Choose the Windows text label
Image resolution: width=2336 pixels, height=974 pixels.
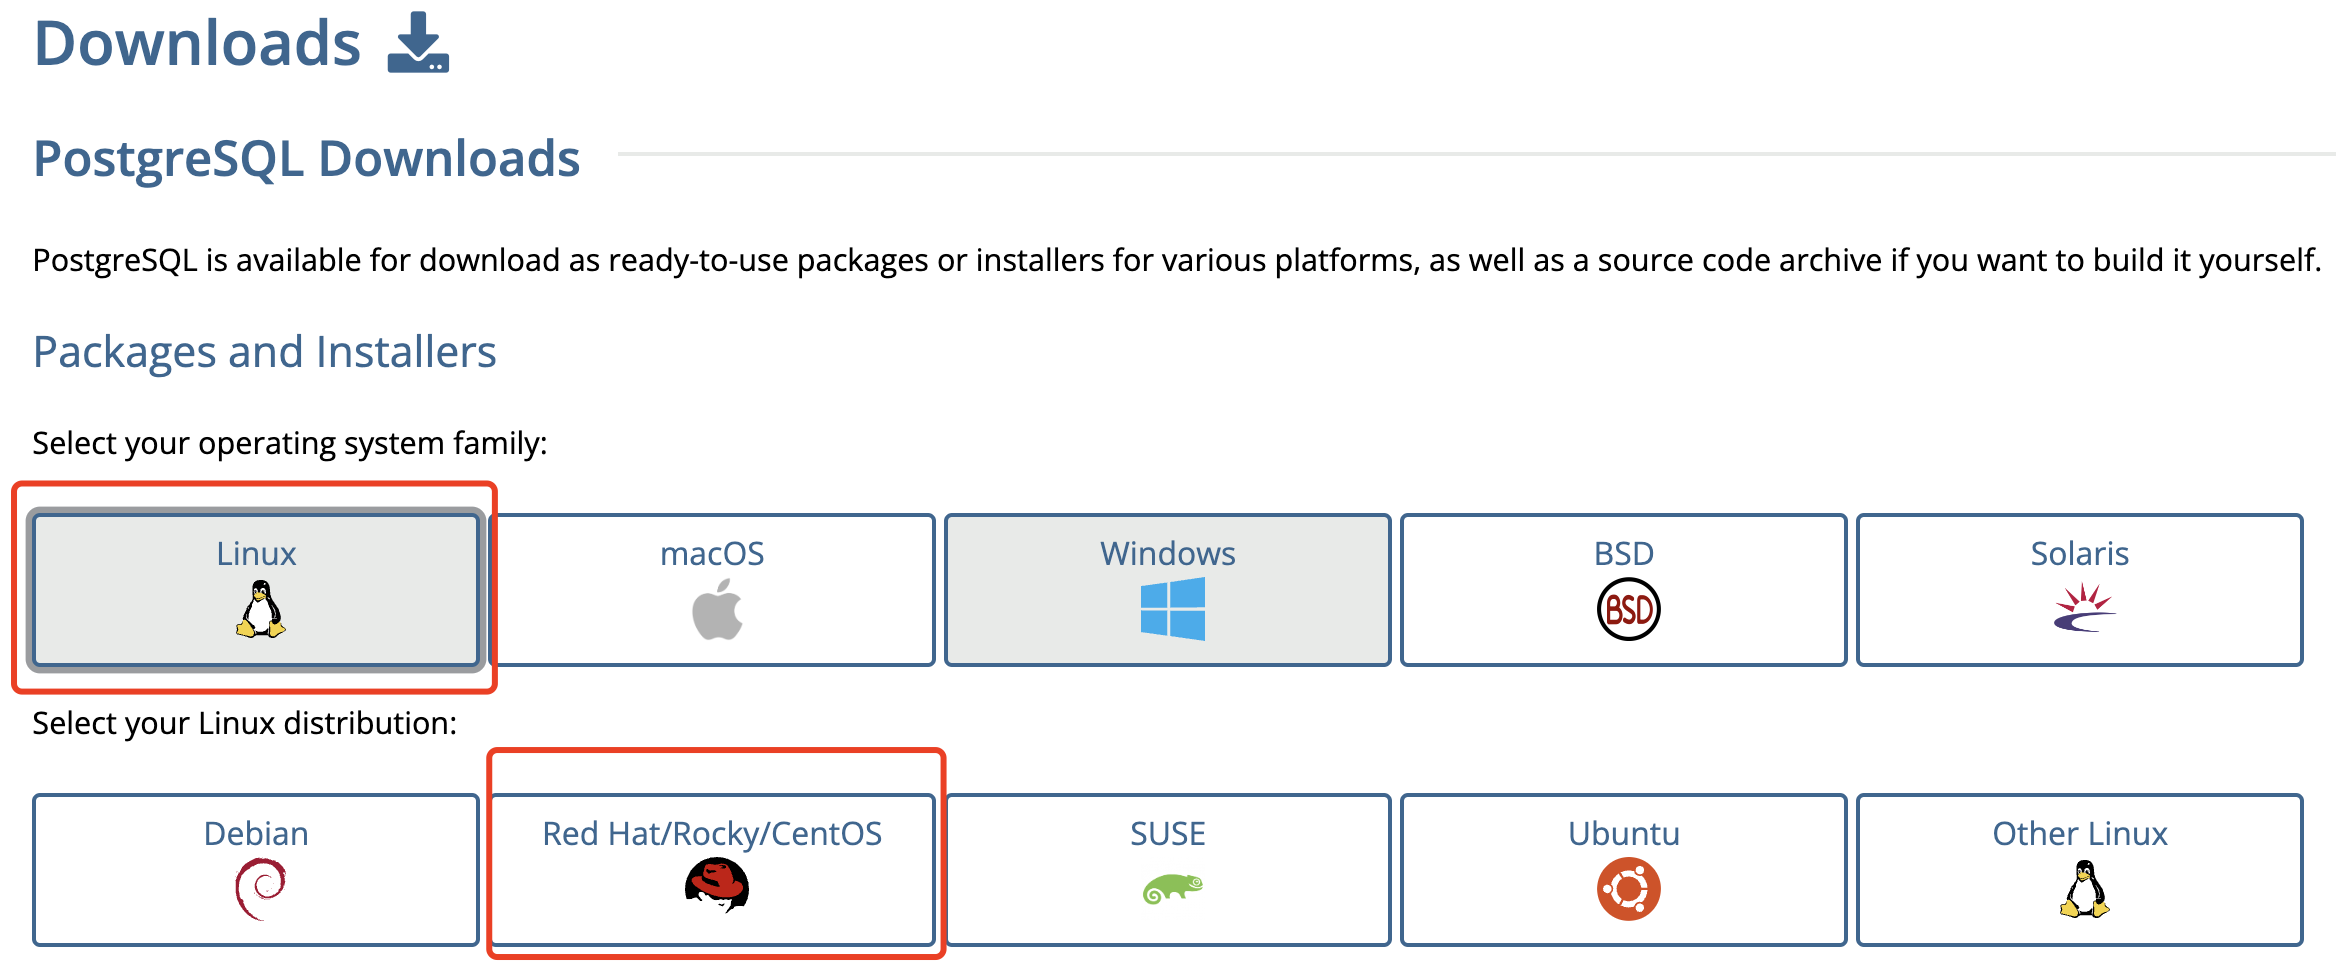click(1168, 553)
